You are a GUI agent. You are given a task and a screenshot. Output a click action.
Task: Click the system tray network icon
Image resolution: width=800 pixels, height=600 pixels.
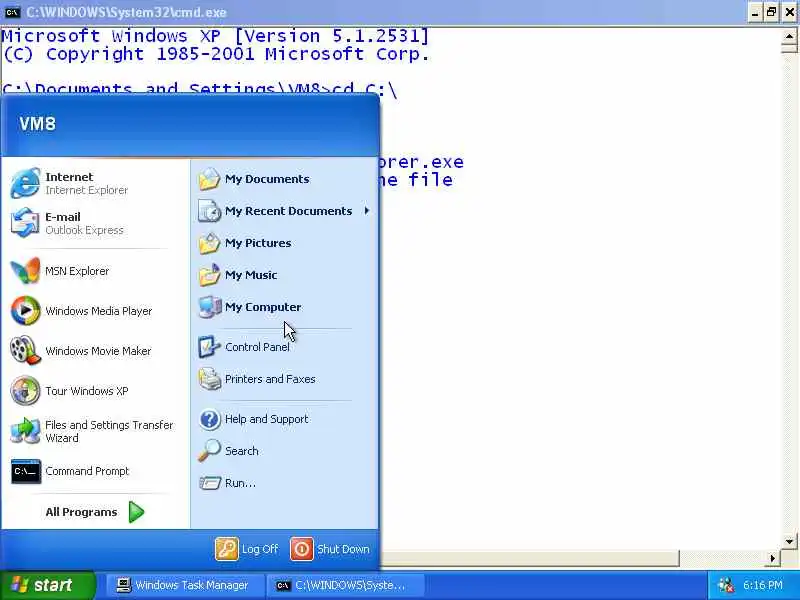(x=726, y=585)
